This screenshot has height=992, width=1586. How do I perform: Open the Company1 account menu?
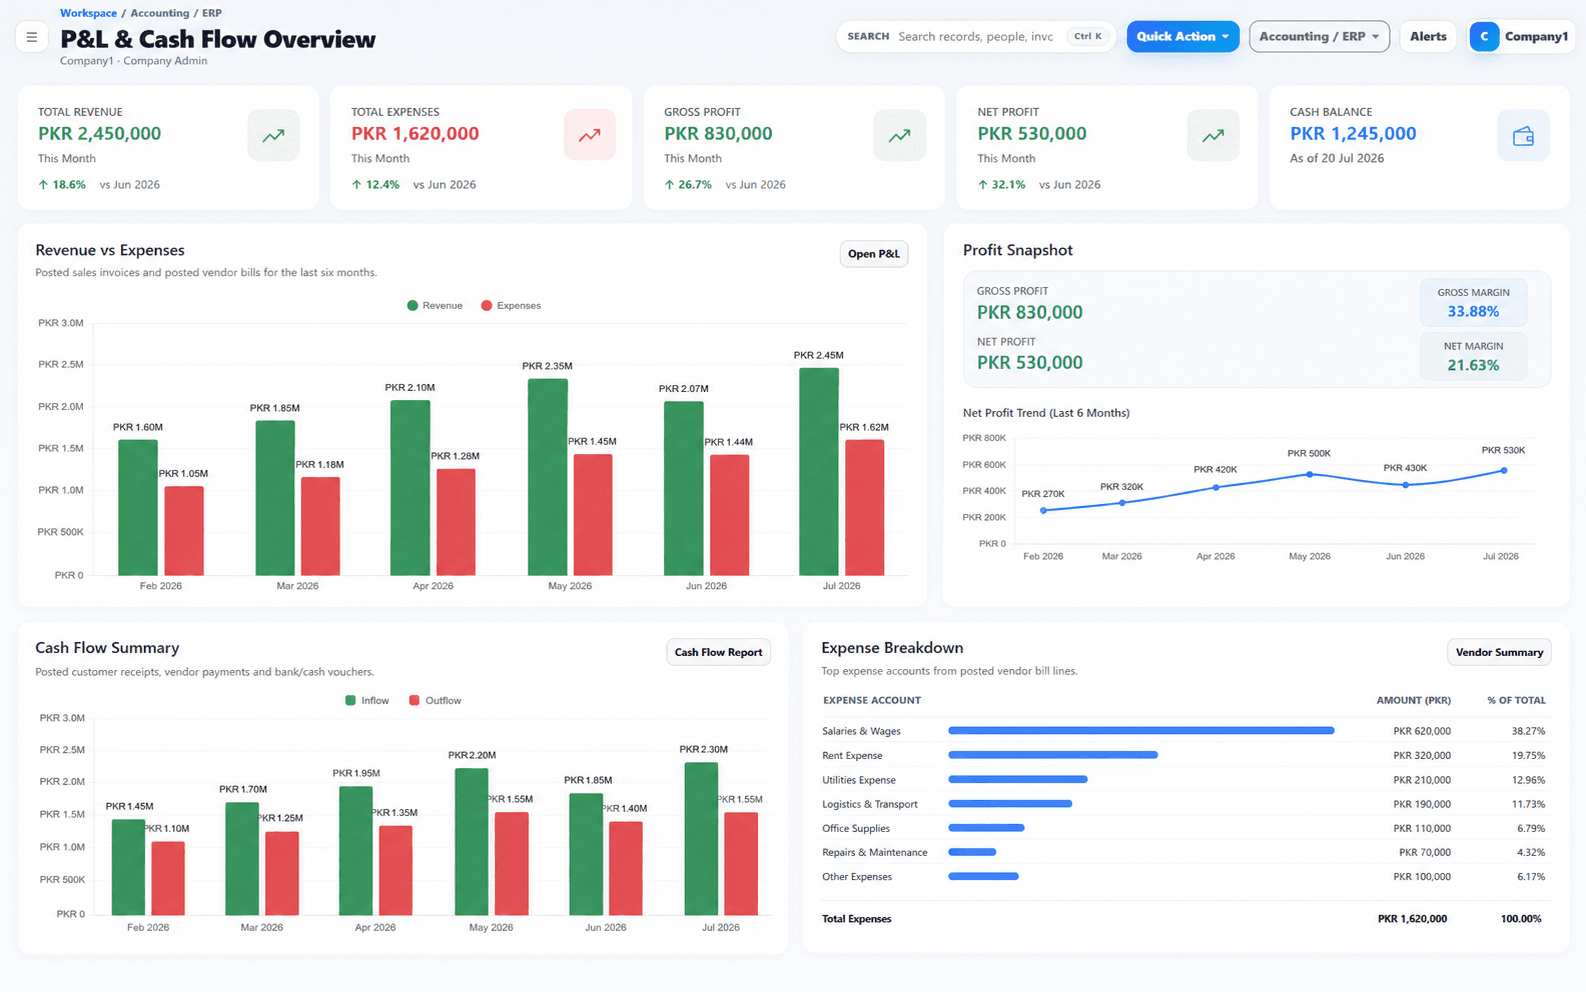pyautogui.click(x=1521, y=36)
